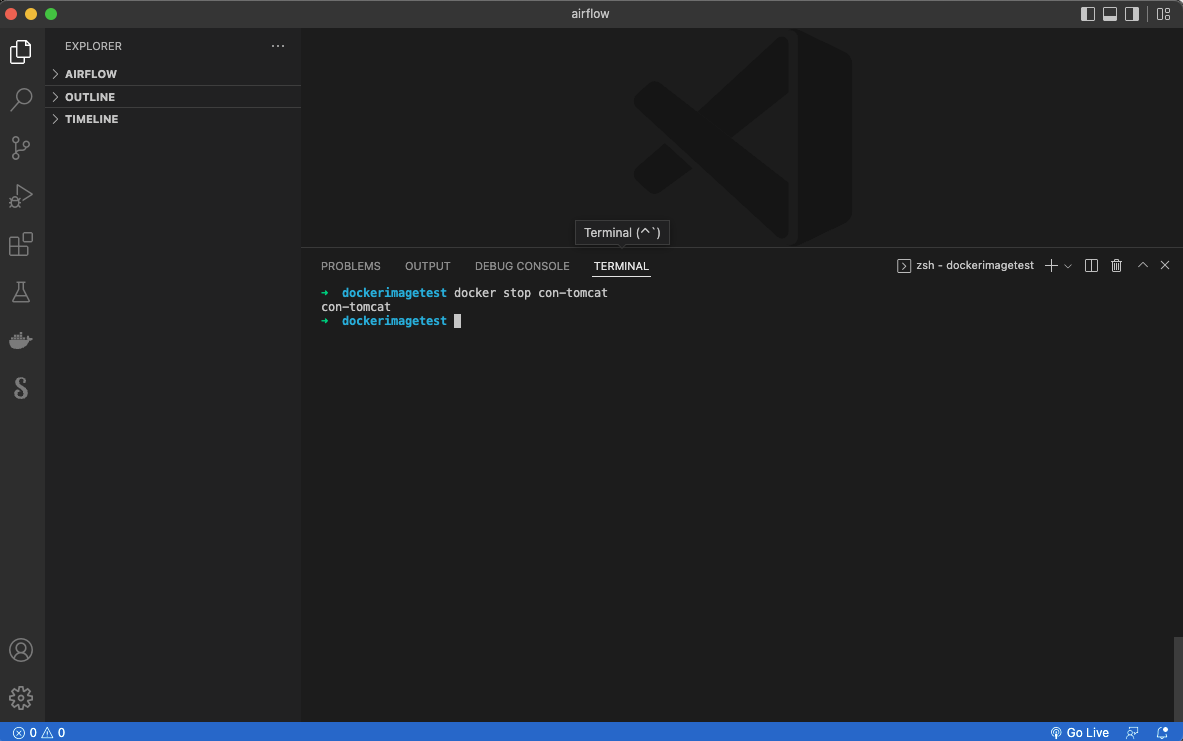Click the yellow minimize window button
Screen dimensions: 1183x741
31,14
